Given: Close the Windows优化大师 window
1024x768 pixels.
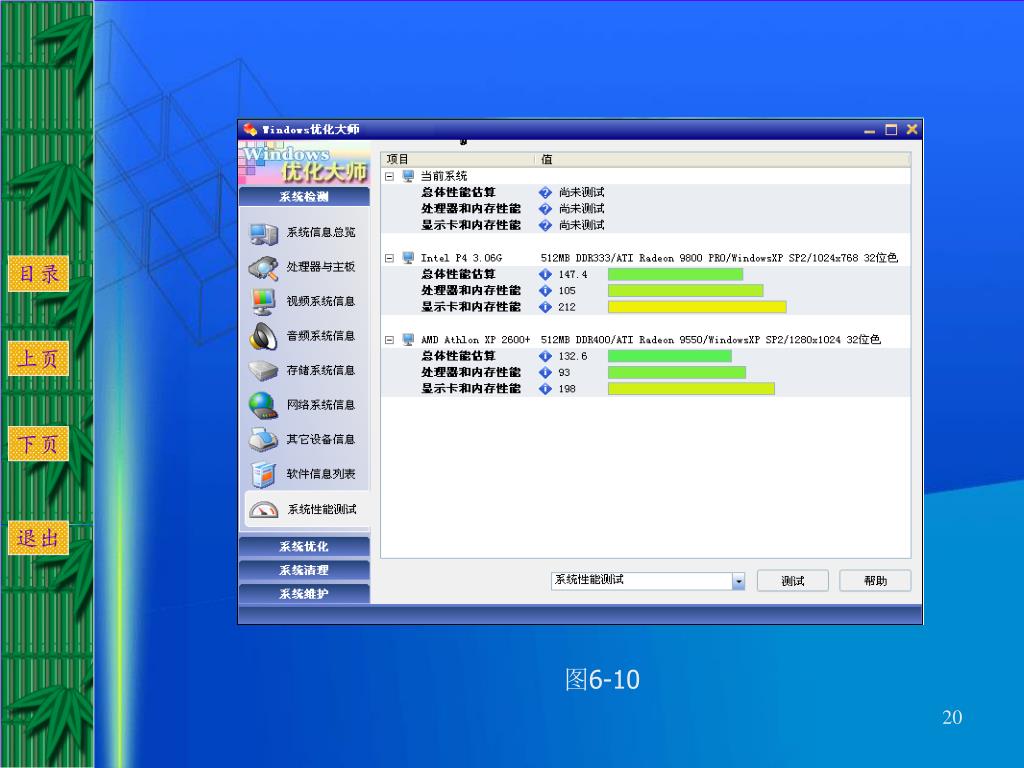Looking at the screenshot, I should coord(912,129).
